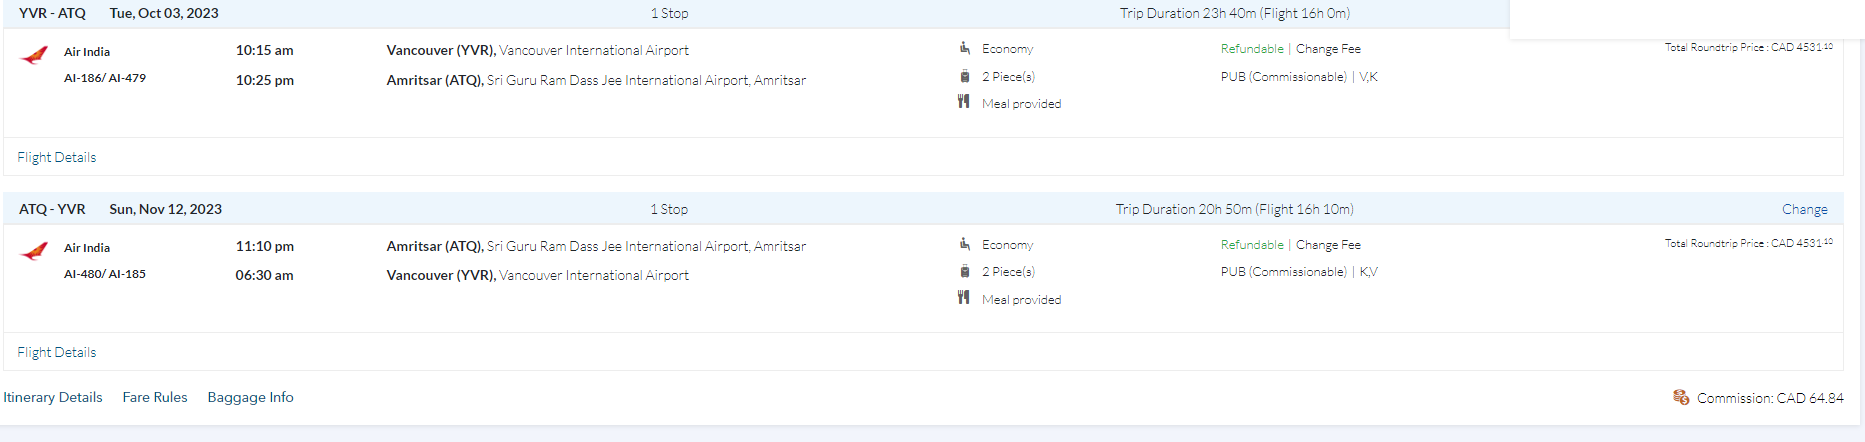Click the baggage icon on return flight
The height and width of the screenshot is (442, 1865).
pyautogui.click(x=965, y=271)
